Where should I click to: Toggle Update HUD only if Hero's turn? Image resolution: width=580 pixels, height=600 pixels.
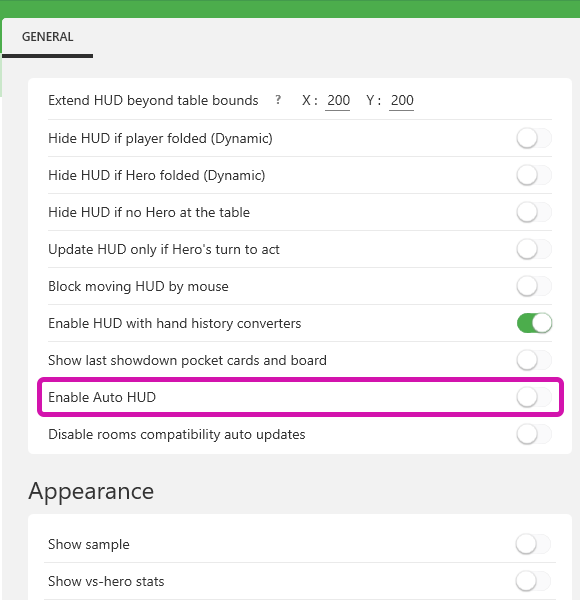click(x=534, y=249)
